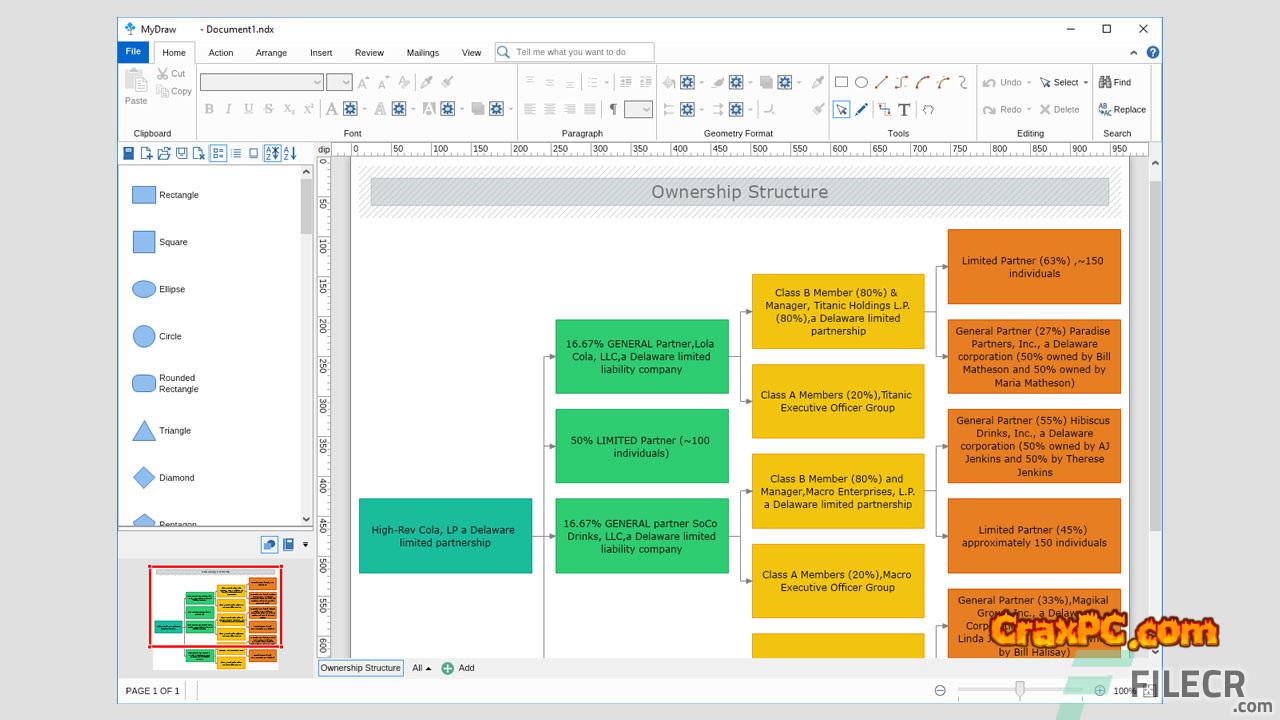
Task: Activate the Pencil freehand tool
Action: coord(861,109)
